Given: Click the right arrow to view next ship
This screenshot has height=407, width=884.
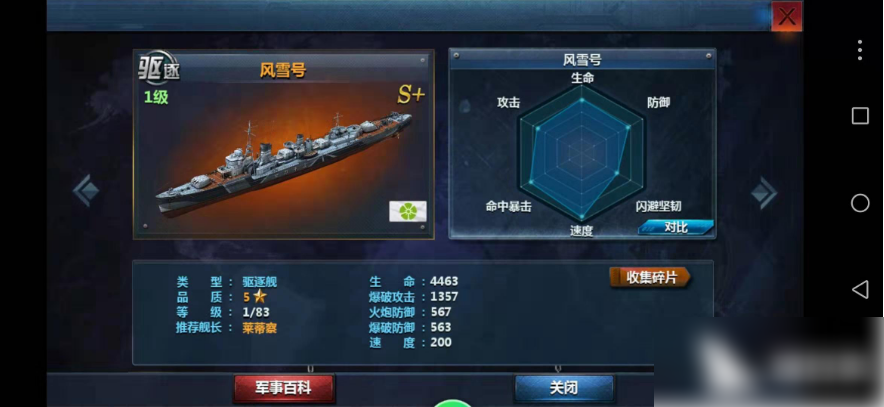Looking at the screenshot, I should (x=764, y=193).
